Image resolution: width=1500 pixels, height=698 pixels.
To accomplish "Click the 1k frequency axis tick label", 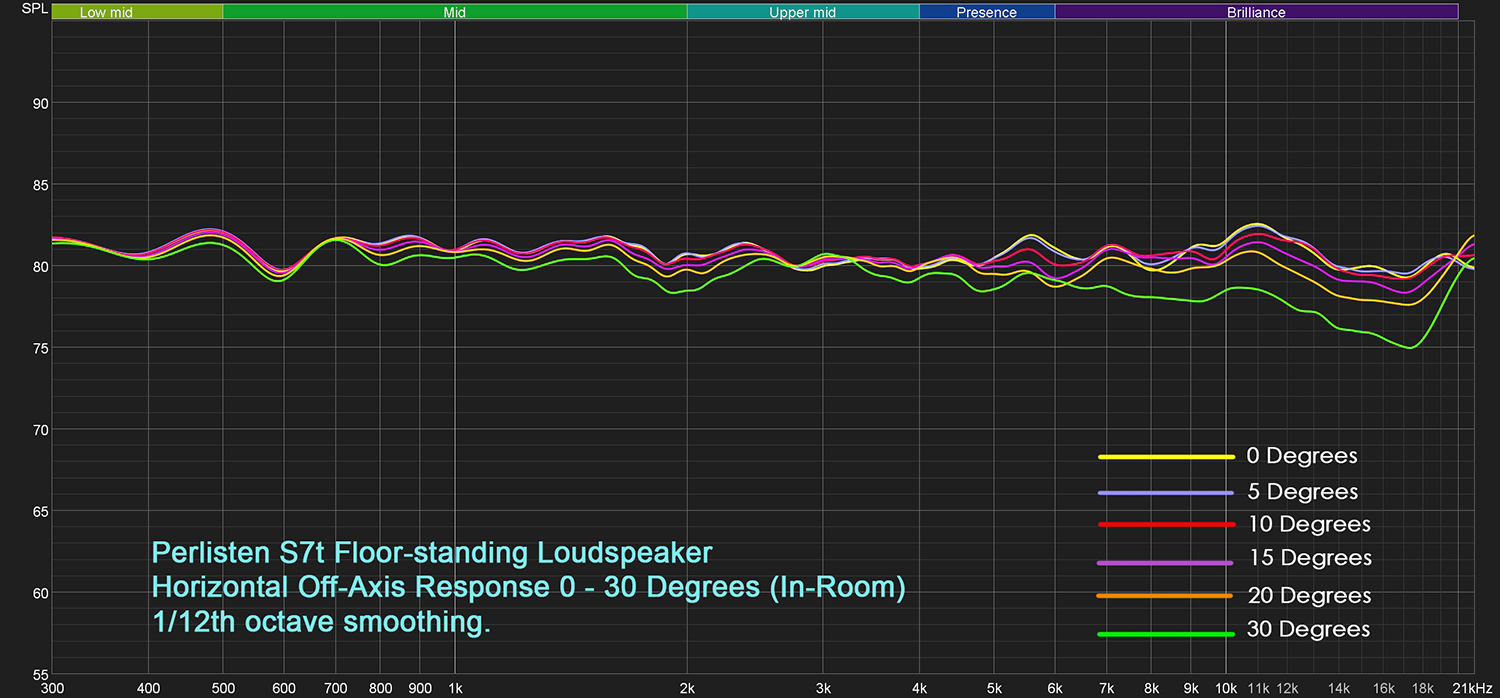I will (x=455, y=690).
